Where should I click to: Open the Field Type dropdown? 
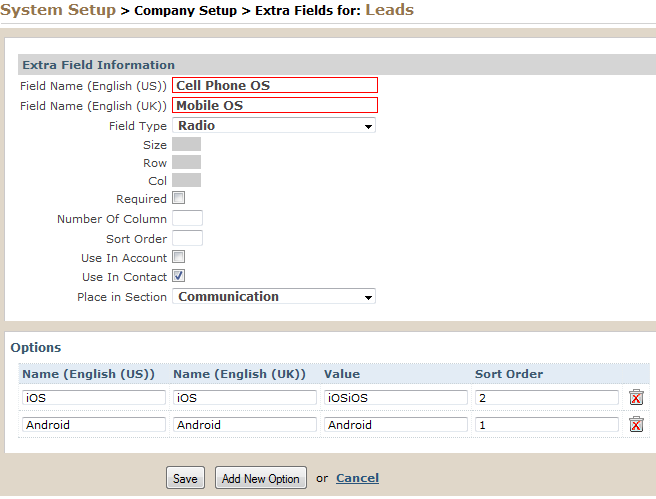coord(274,125)
